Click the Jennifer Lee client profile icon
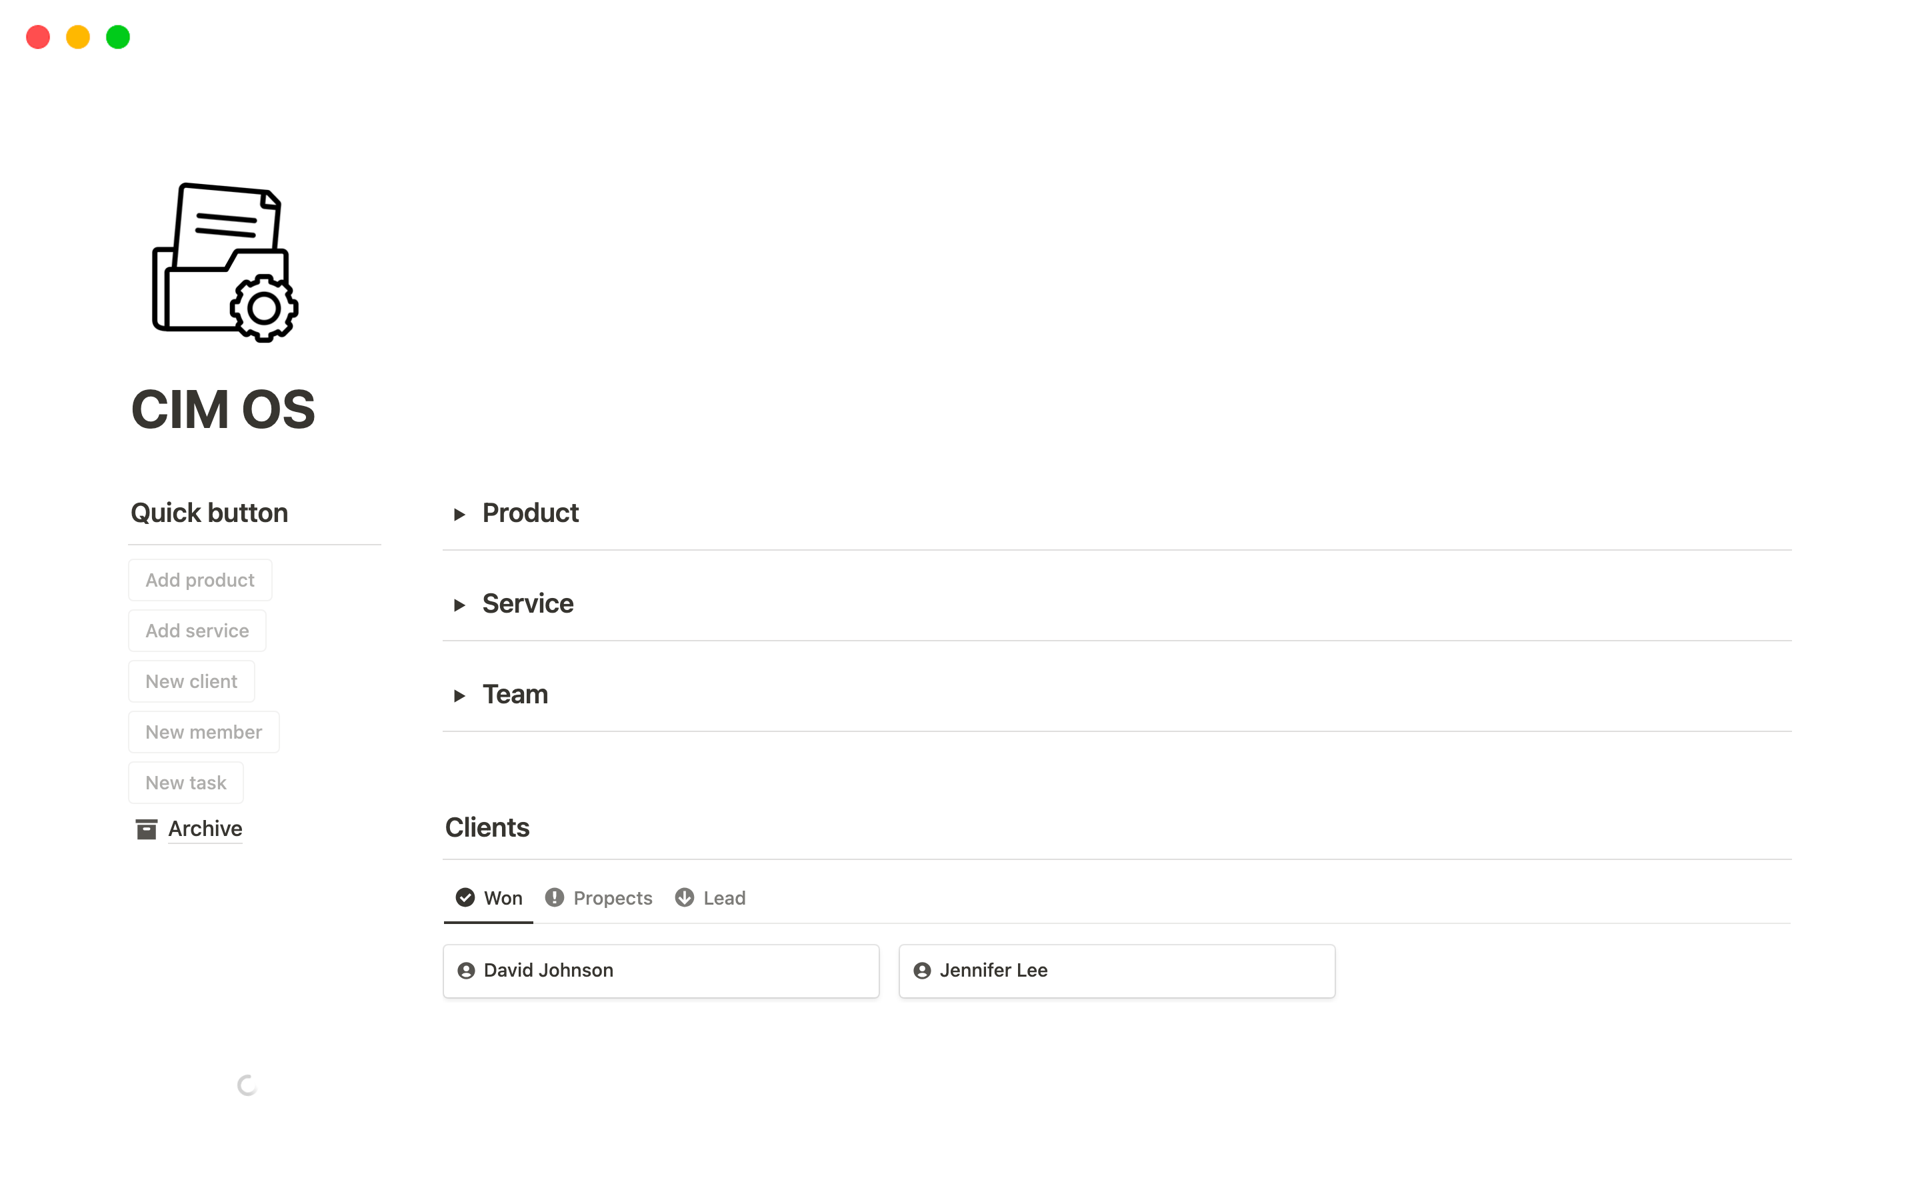1920x1200 pixels. point(923,969)
